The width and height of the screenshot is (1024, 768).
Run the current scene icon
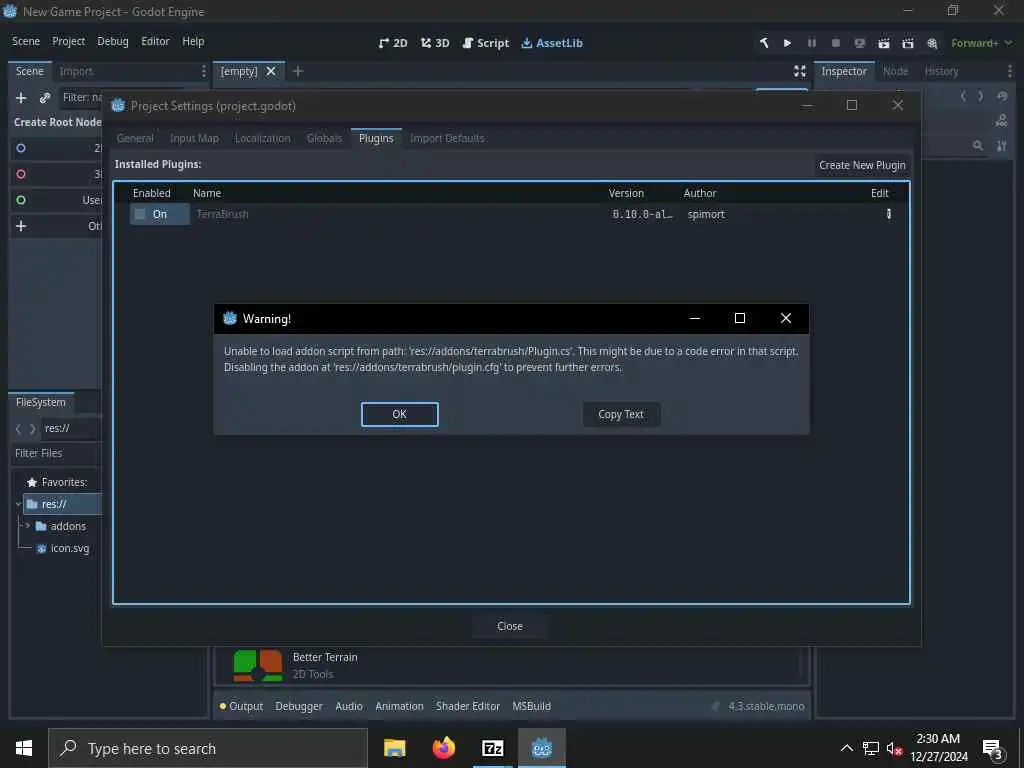[x=884, y=43]
